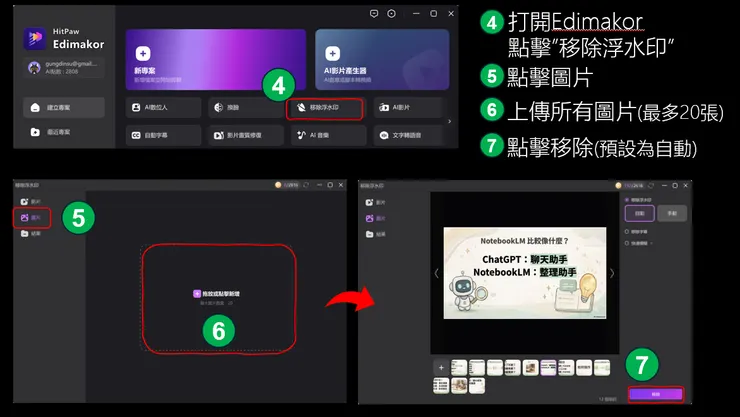
Task: Open the 換臉 face swap tile
Action: pyautogui.click(x=245, y=108)
